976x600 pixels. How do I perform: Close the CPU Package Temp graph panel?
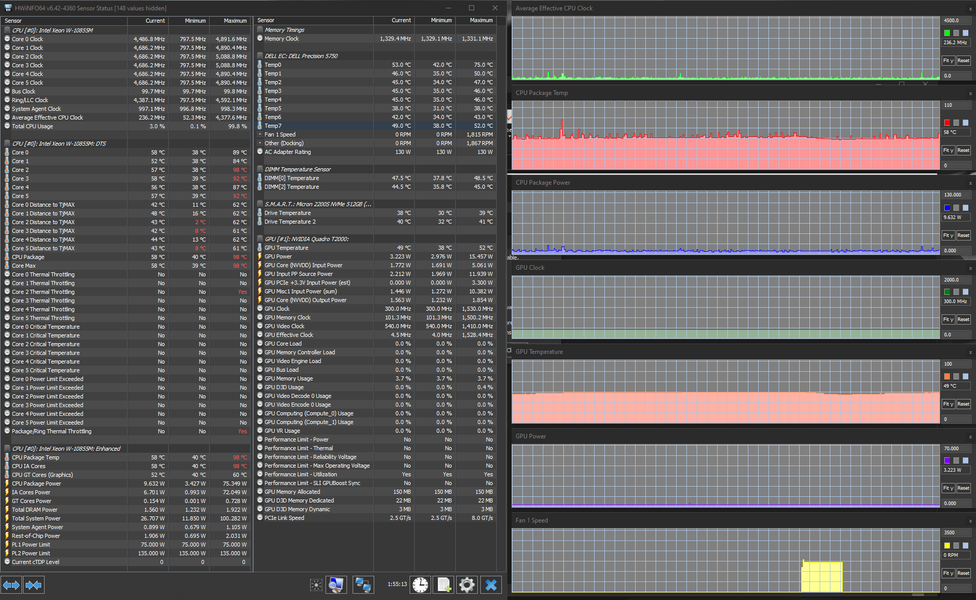pos(970,93)
